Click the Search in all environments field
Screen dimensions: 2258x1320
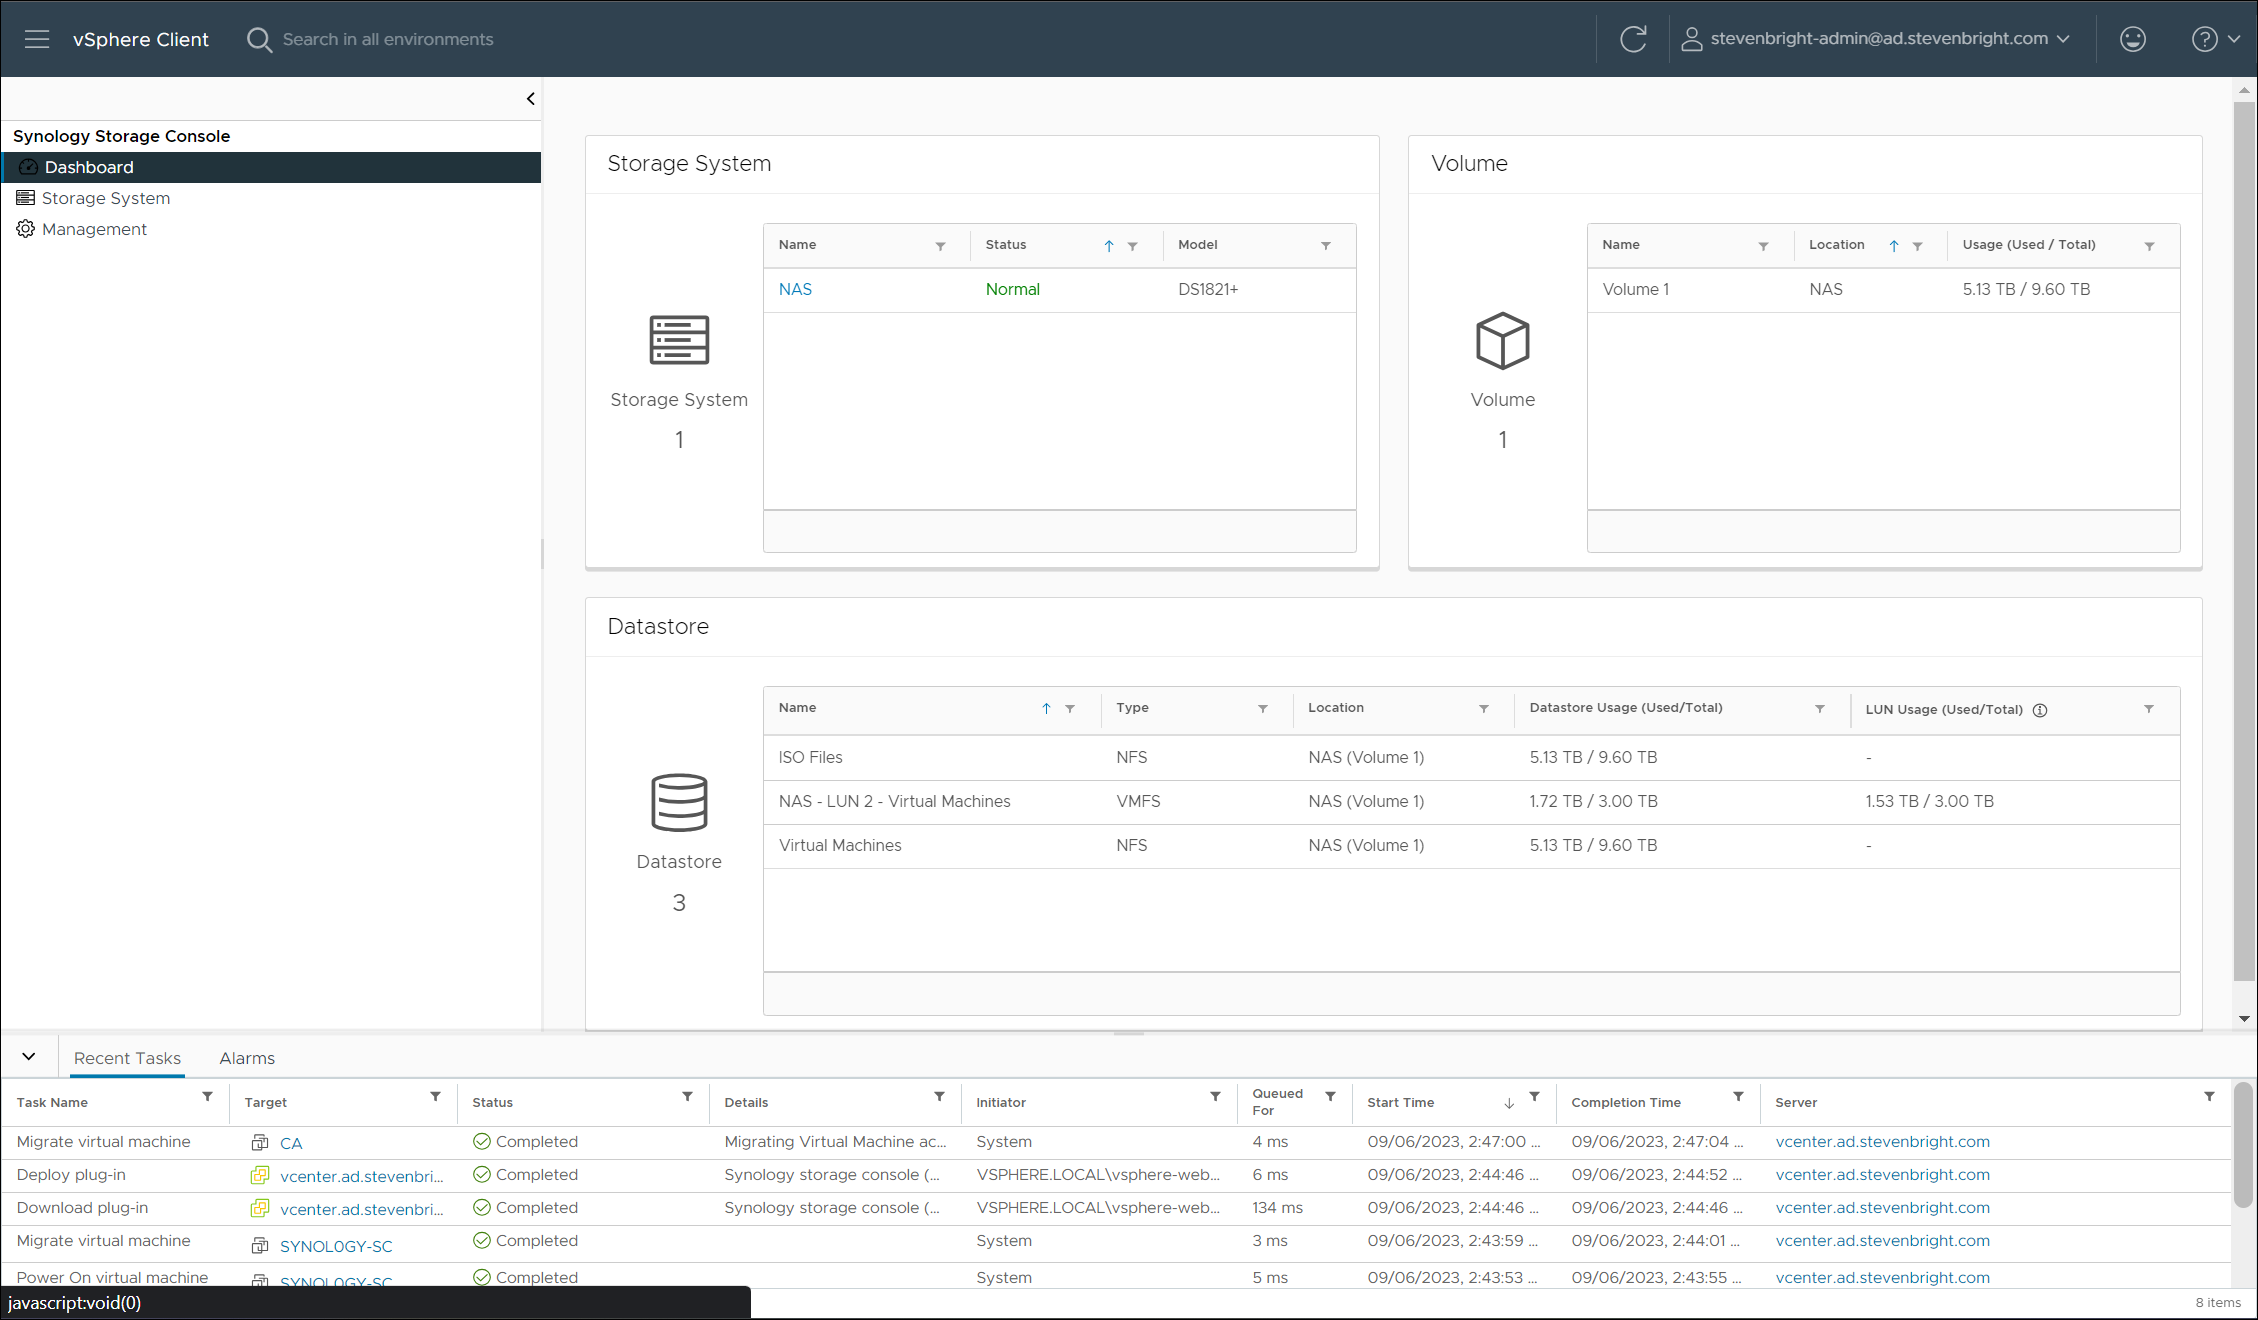click(388, 39)
